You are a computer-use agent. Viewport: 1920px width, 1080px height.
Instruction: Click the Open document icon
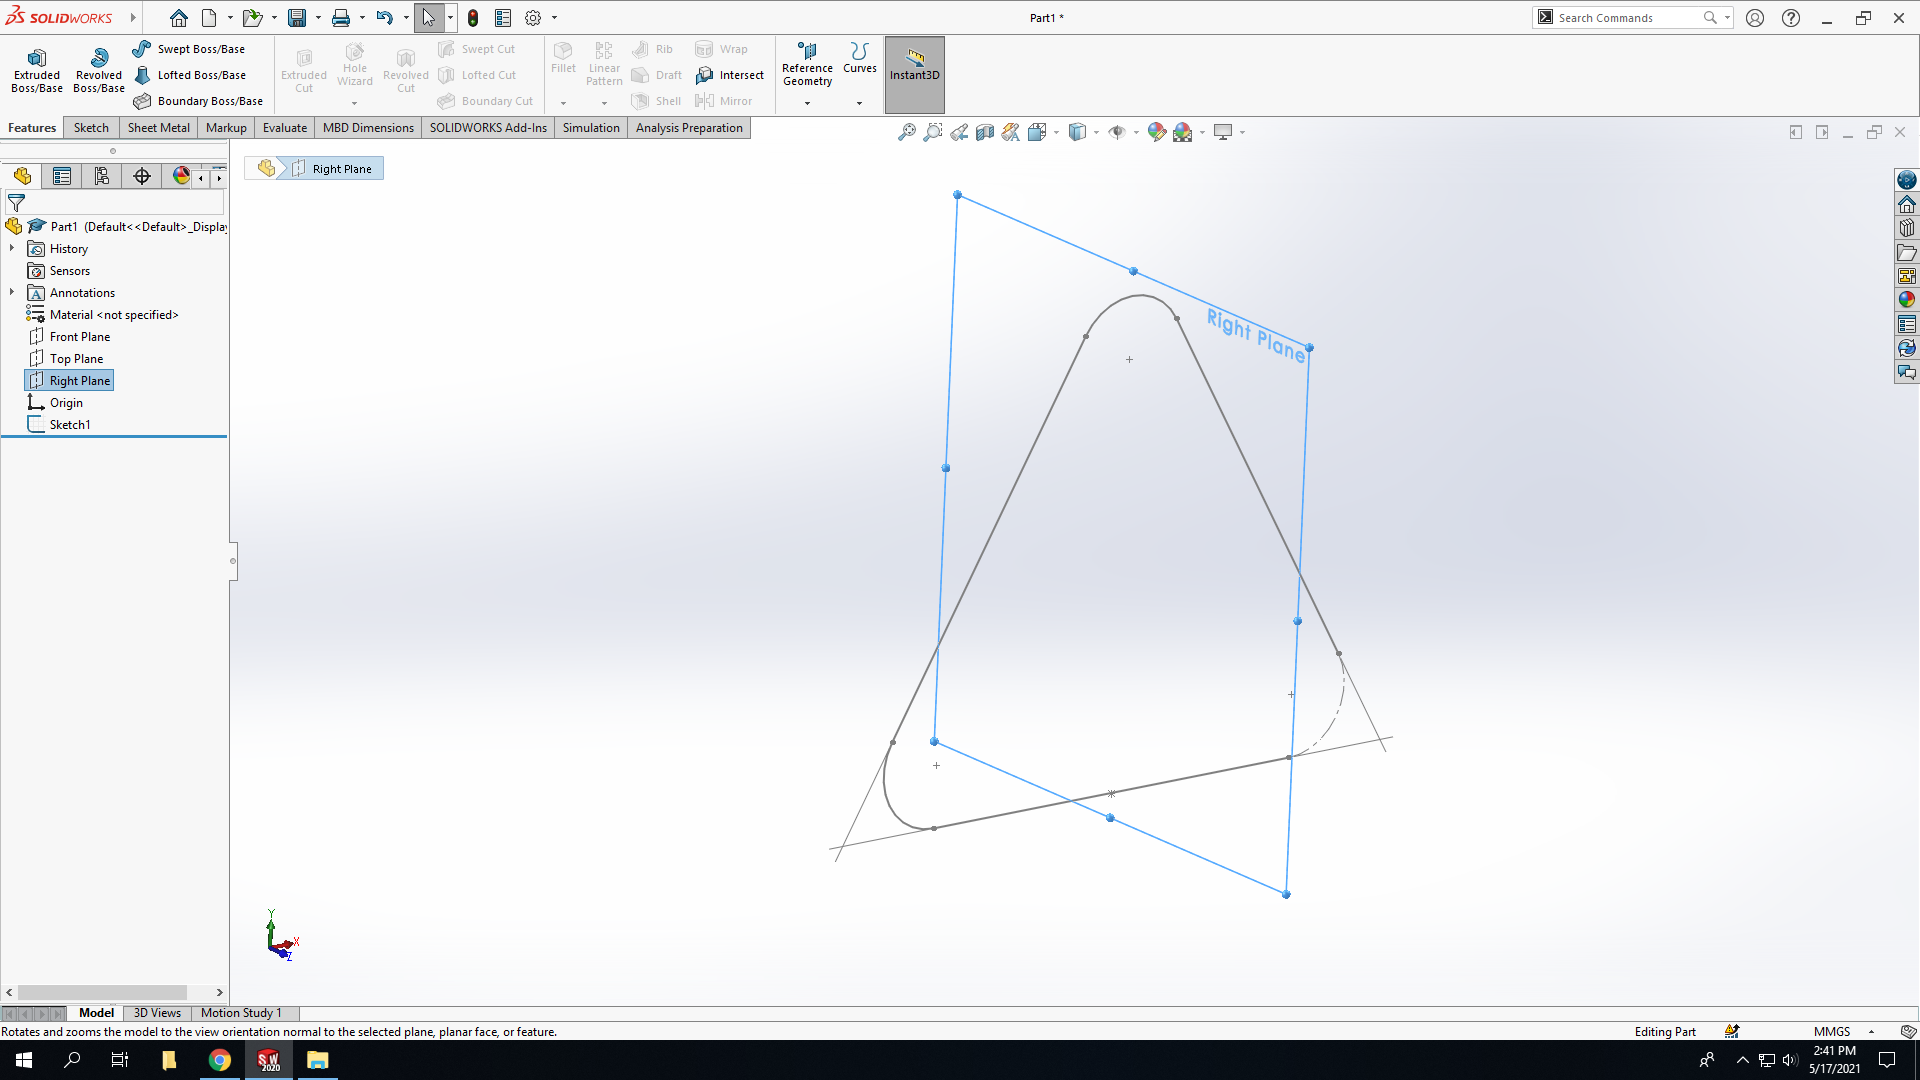[x=252, y=18]
